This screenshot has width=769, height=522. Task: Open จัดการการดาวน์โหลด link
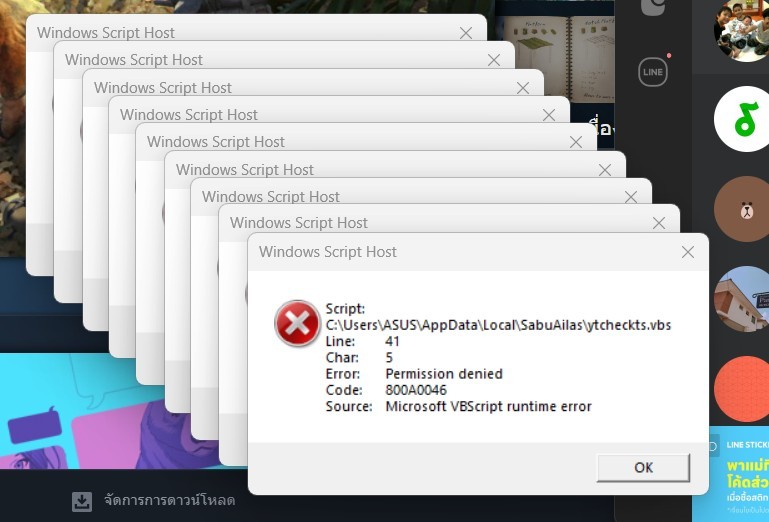[x=169, y=500]
